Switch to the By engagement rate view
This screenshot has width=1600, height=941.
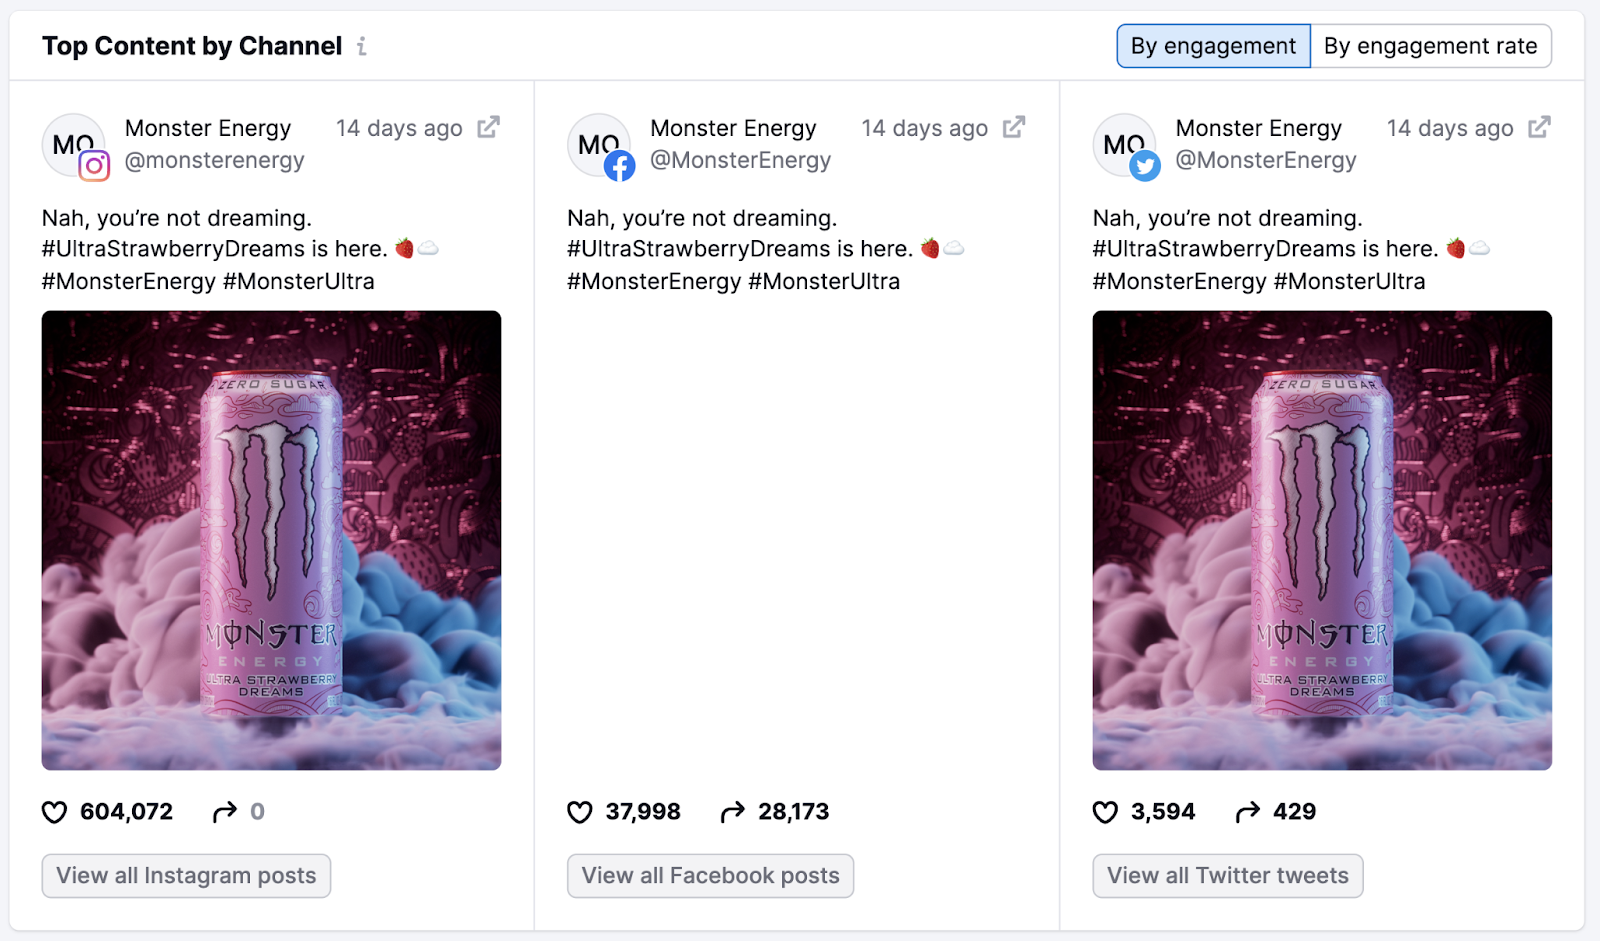[1432, 46]
